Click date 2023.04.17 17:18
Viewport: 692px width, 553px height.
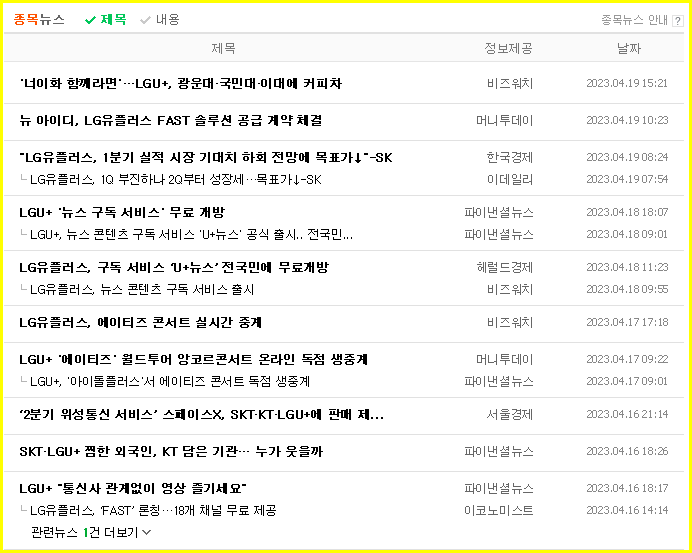coord(627,323)
